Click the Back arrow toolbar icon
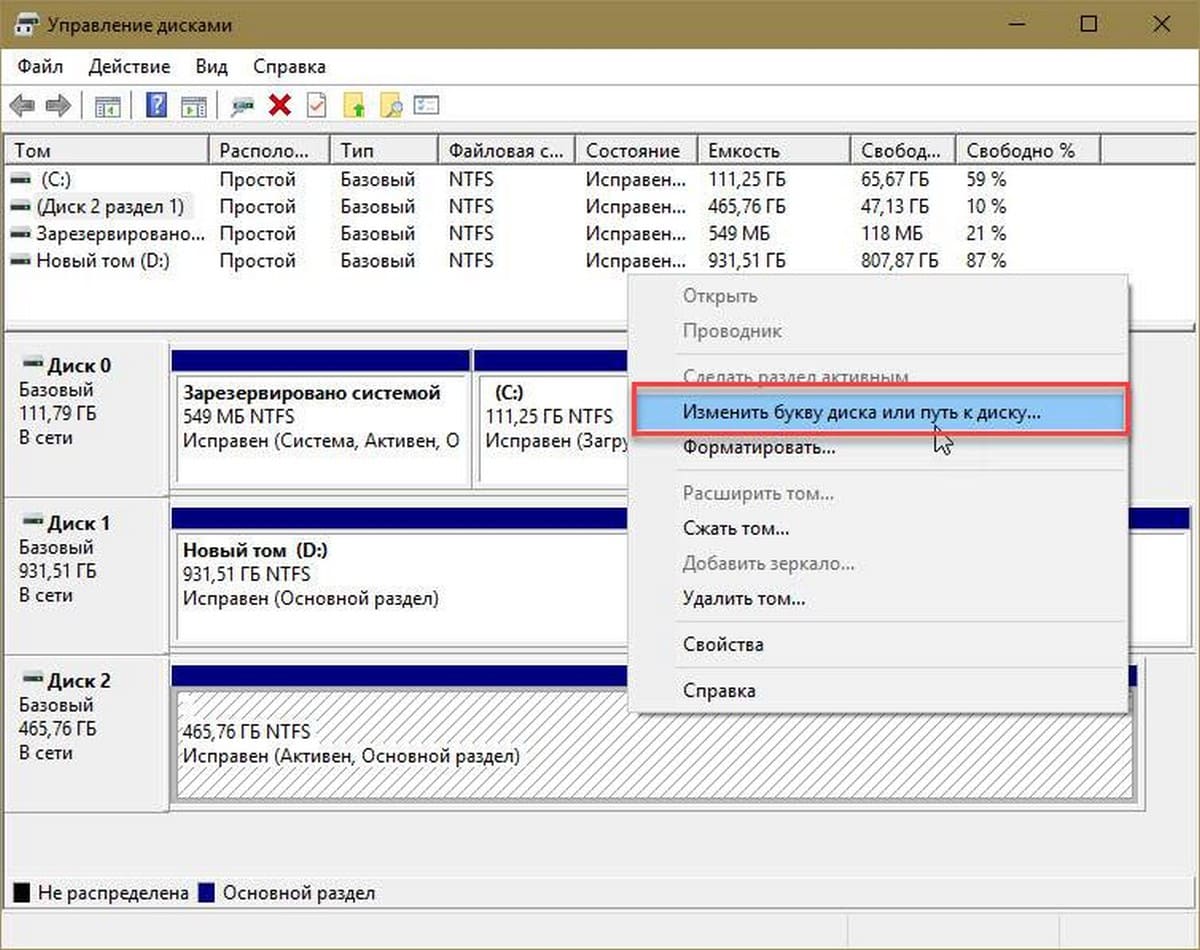Viewport: 1200px width, 950px height. [x=22, y=106]
